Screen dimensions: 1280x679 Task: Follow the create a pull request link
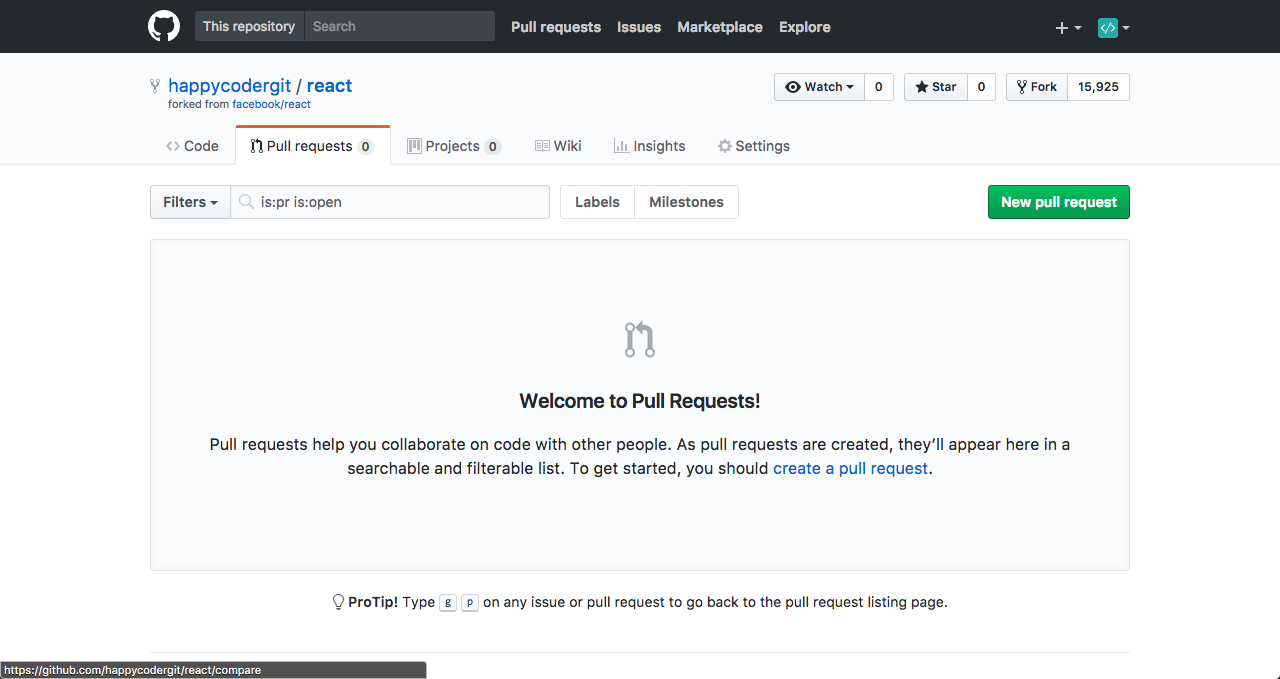tap(850, 468)
